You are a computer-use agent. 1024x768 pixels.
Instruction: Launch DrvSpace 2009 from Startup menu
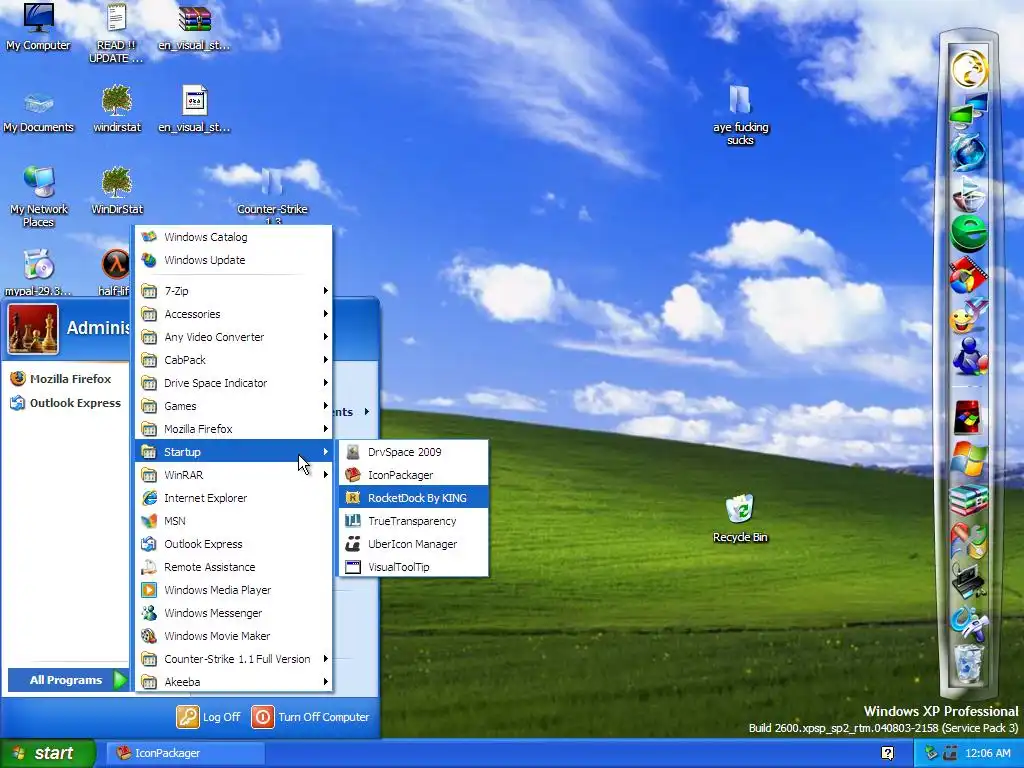coord(413,452)
